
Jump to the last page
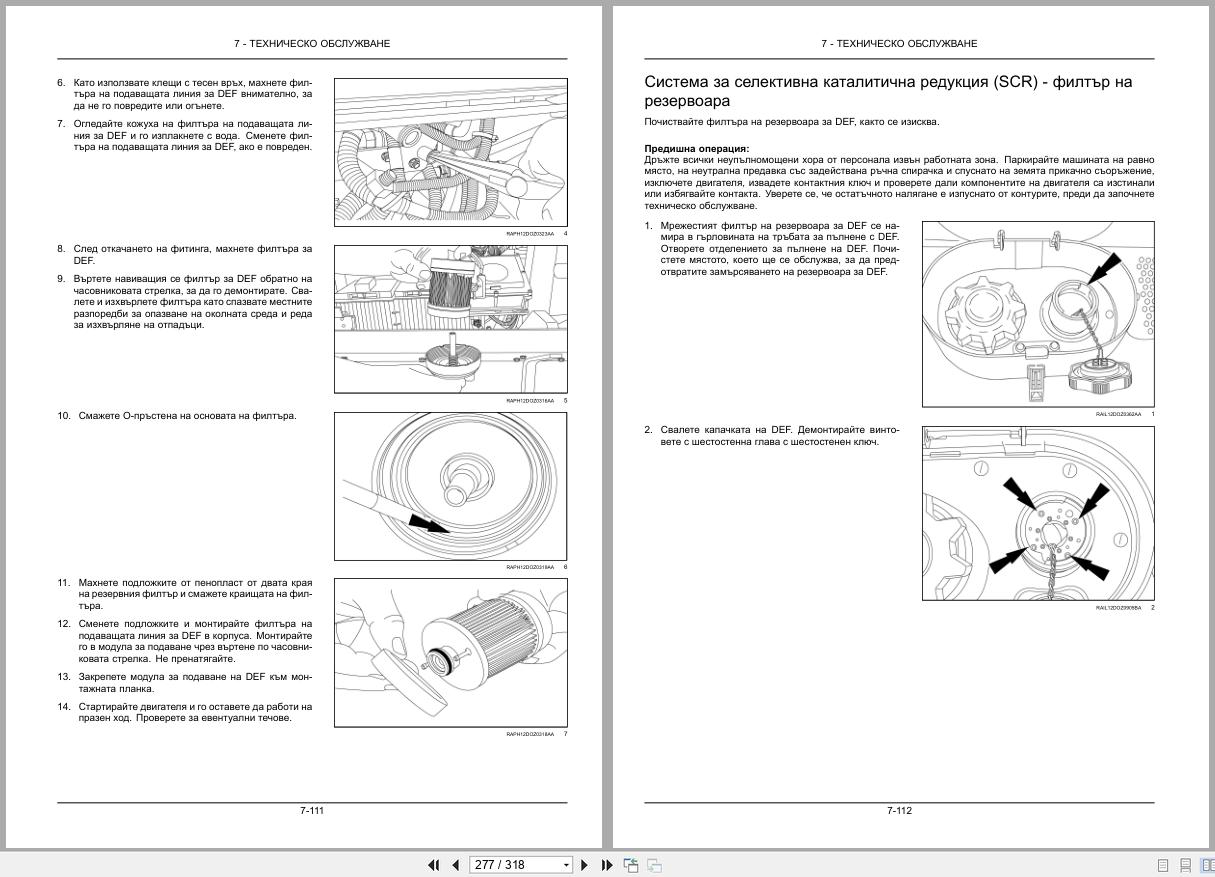coord(607,865)
